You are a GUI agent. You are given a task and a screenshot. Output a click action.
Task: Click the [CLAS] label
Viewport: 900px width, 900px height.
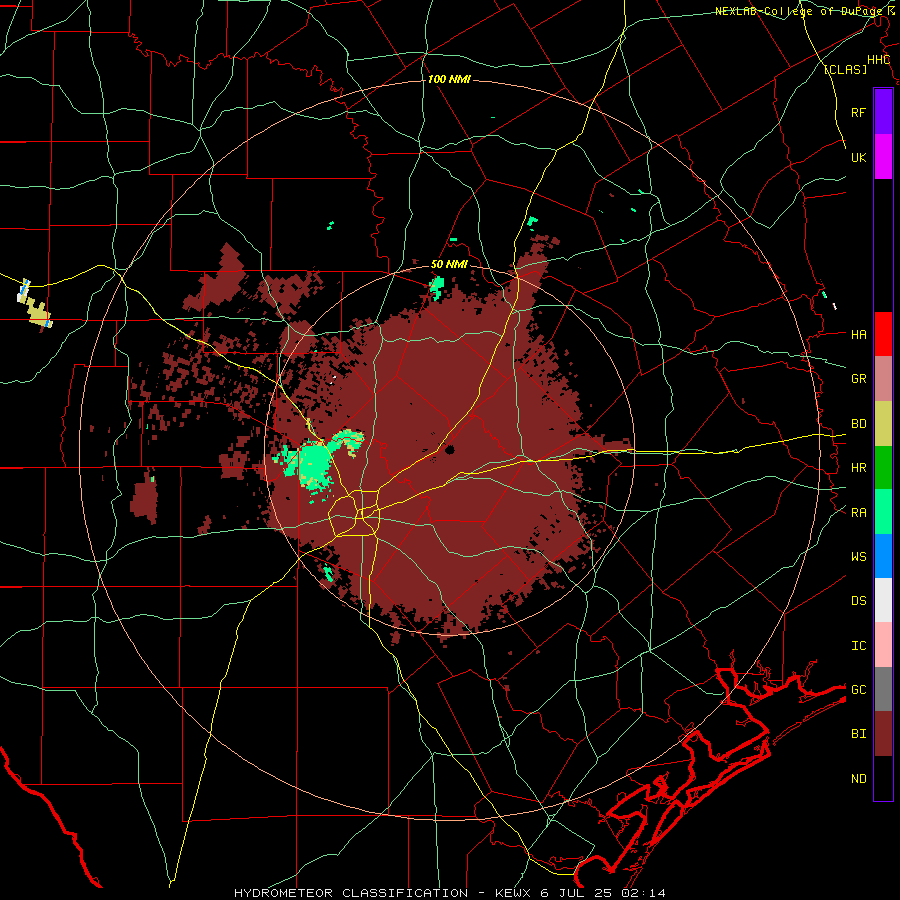pyautogui.click(x=845, y=69)
